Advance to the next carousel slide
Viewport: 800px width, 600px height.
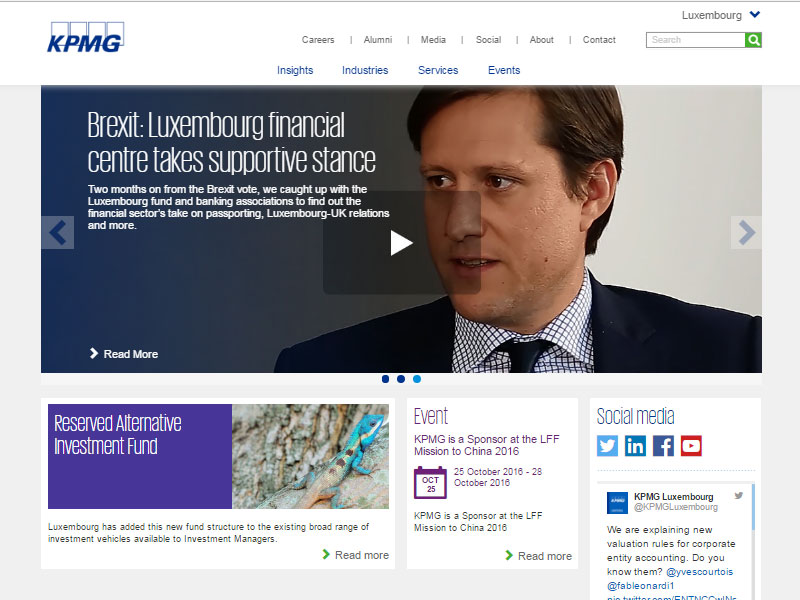pyautogui.click(x=746, y=233)
